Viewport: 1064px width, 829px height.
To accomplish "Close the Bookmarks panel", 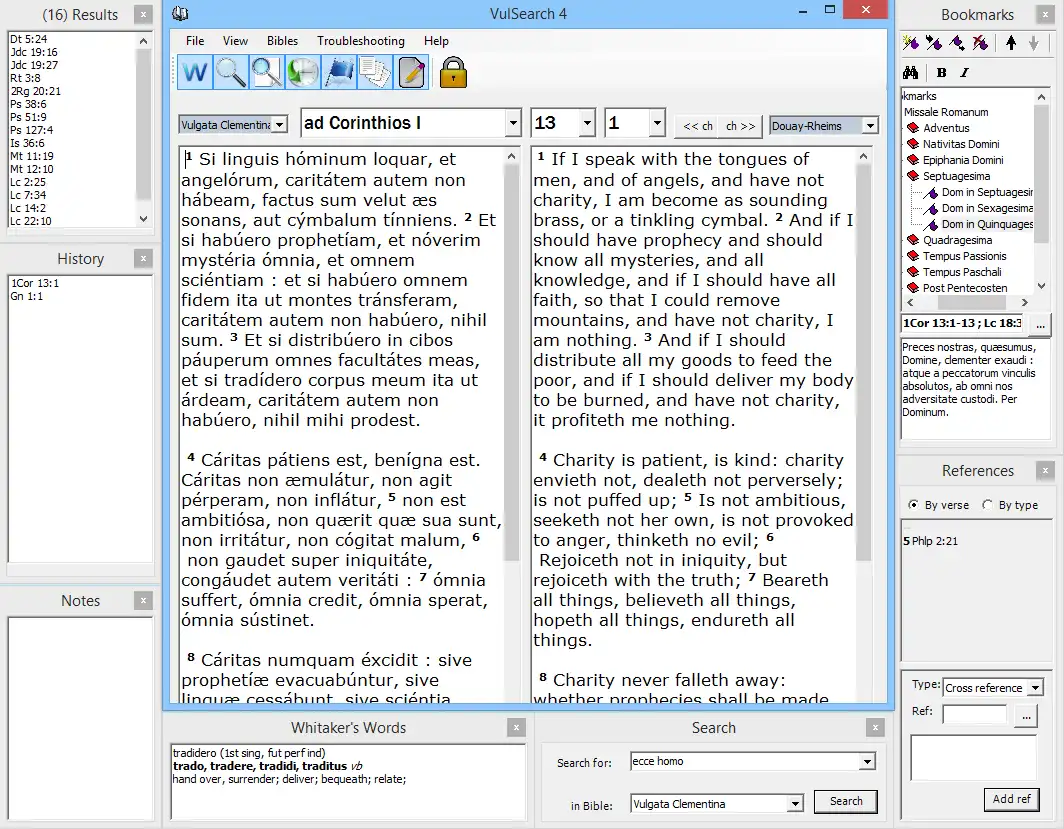I will (x=1045, y=15).
